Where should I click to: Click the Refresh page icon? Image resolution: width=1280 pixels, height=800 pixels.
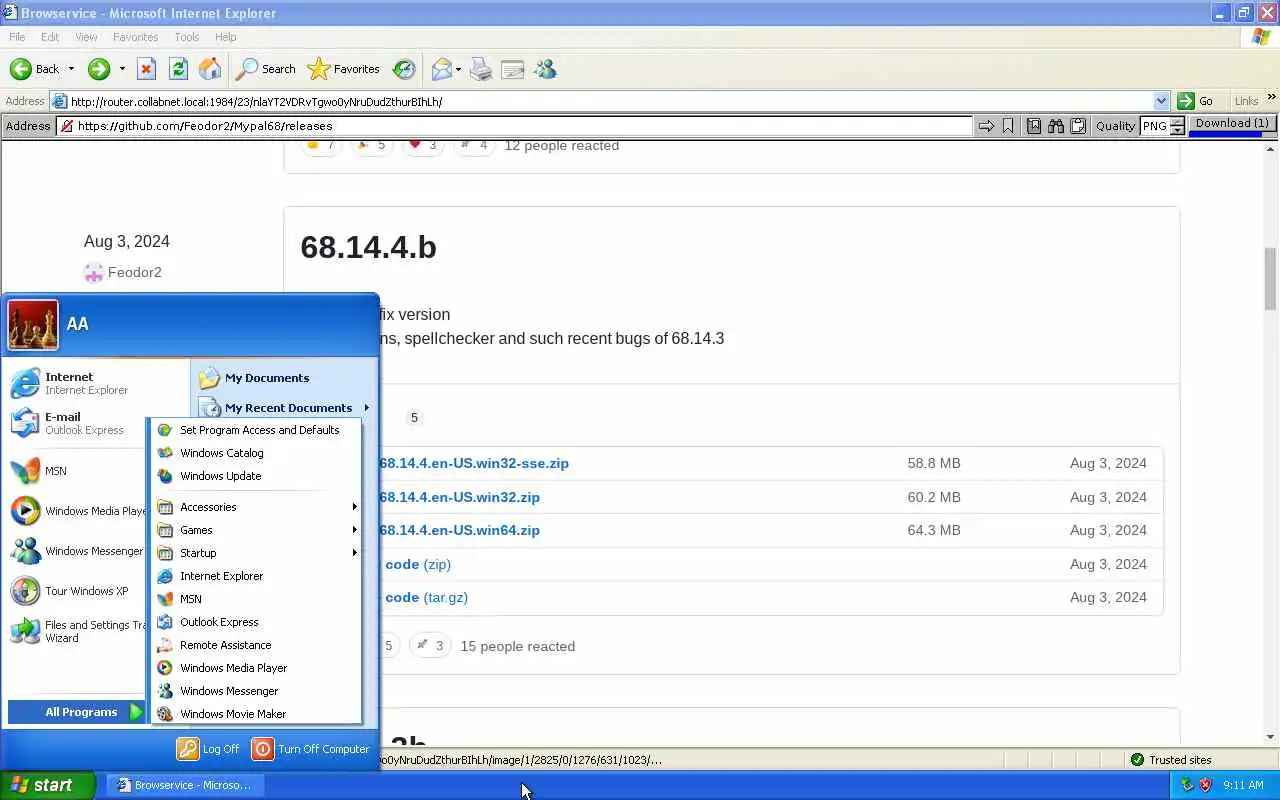point(178,69)
